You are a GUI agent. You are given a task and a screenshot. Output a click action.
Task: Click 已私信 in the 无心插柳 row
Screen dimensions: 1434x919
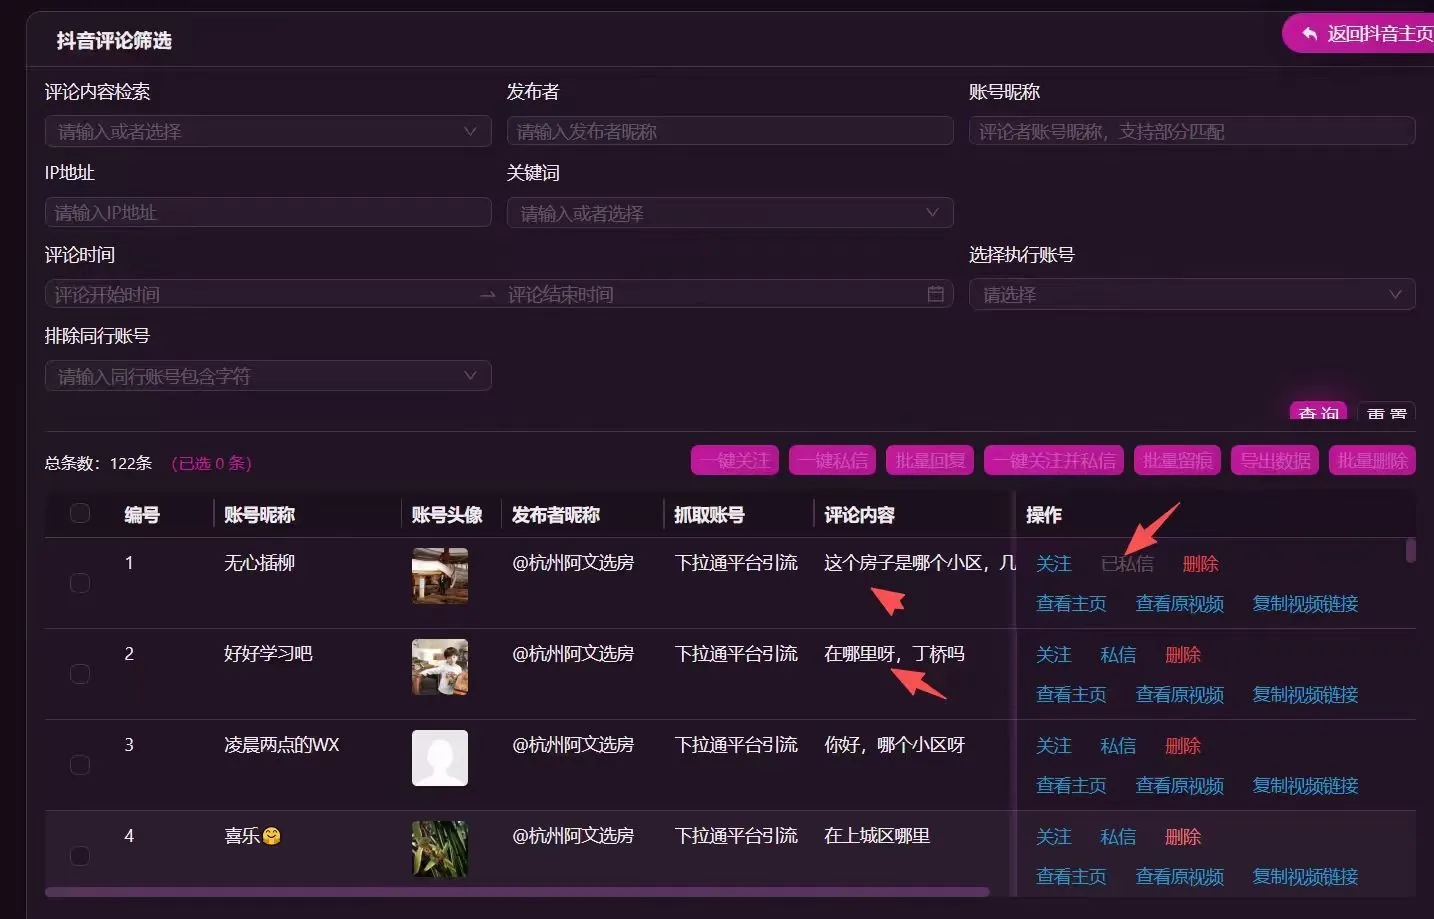(x=1127, y=564)
